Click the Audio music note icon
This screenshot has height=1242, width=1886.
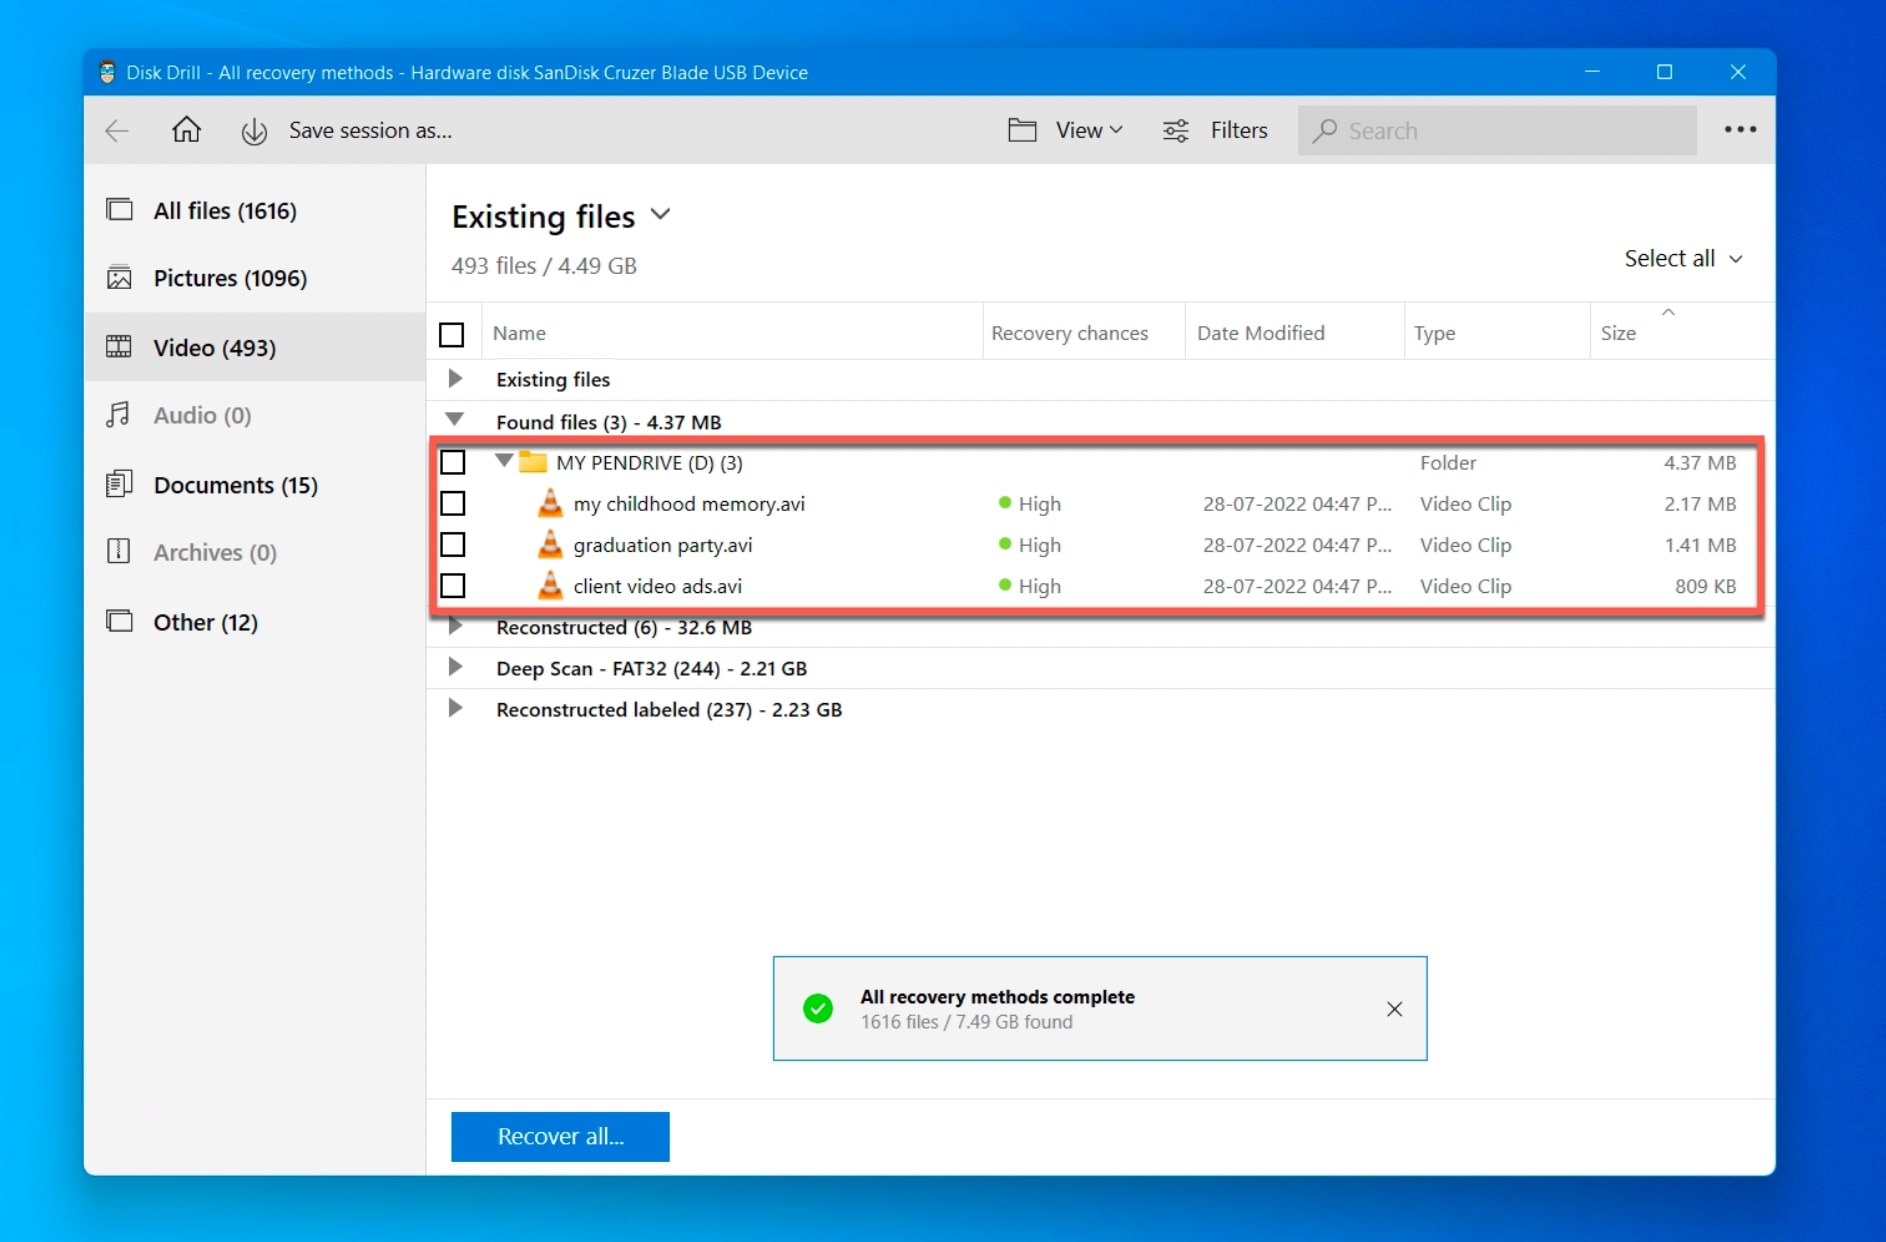click(x=119, y=415)
